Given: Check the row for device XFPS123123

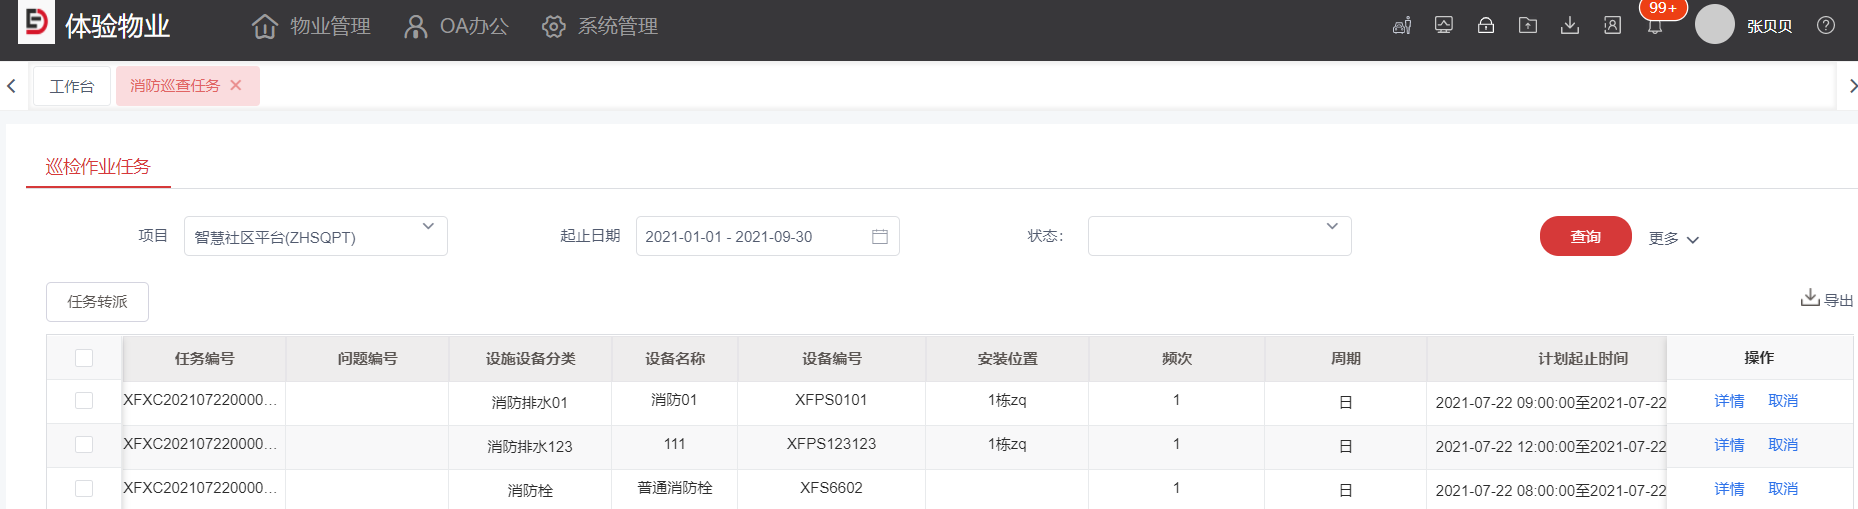Looking at the screenshot, I should (x=84, y=445).
